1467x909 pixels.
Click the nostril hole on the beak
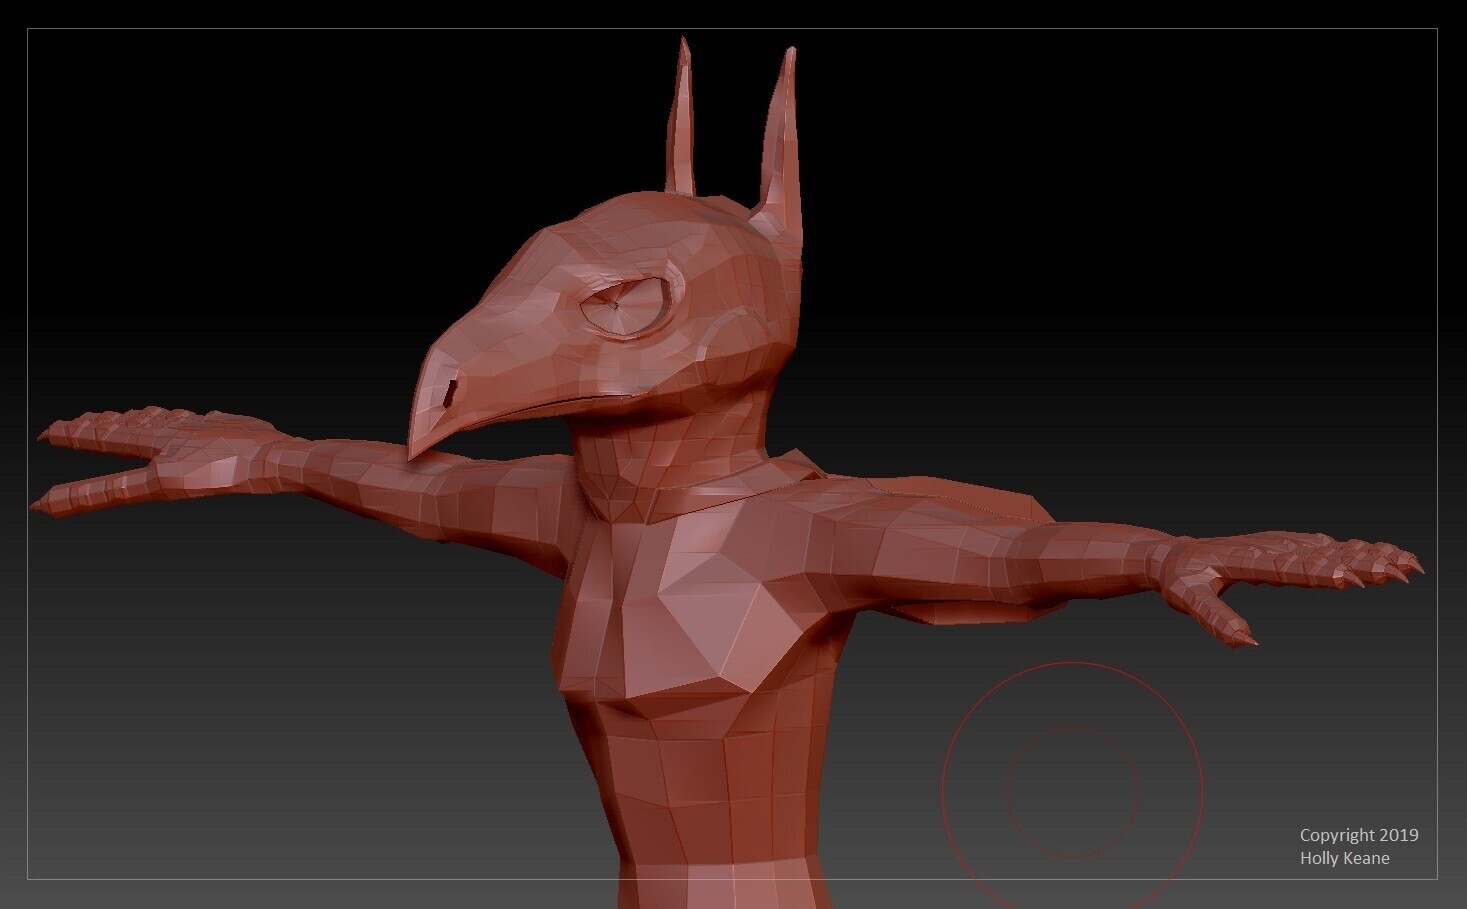[450, 393]
